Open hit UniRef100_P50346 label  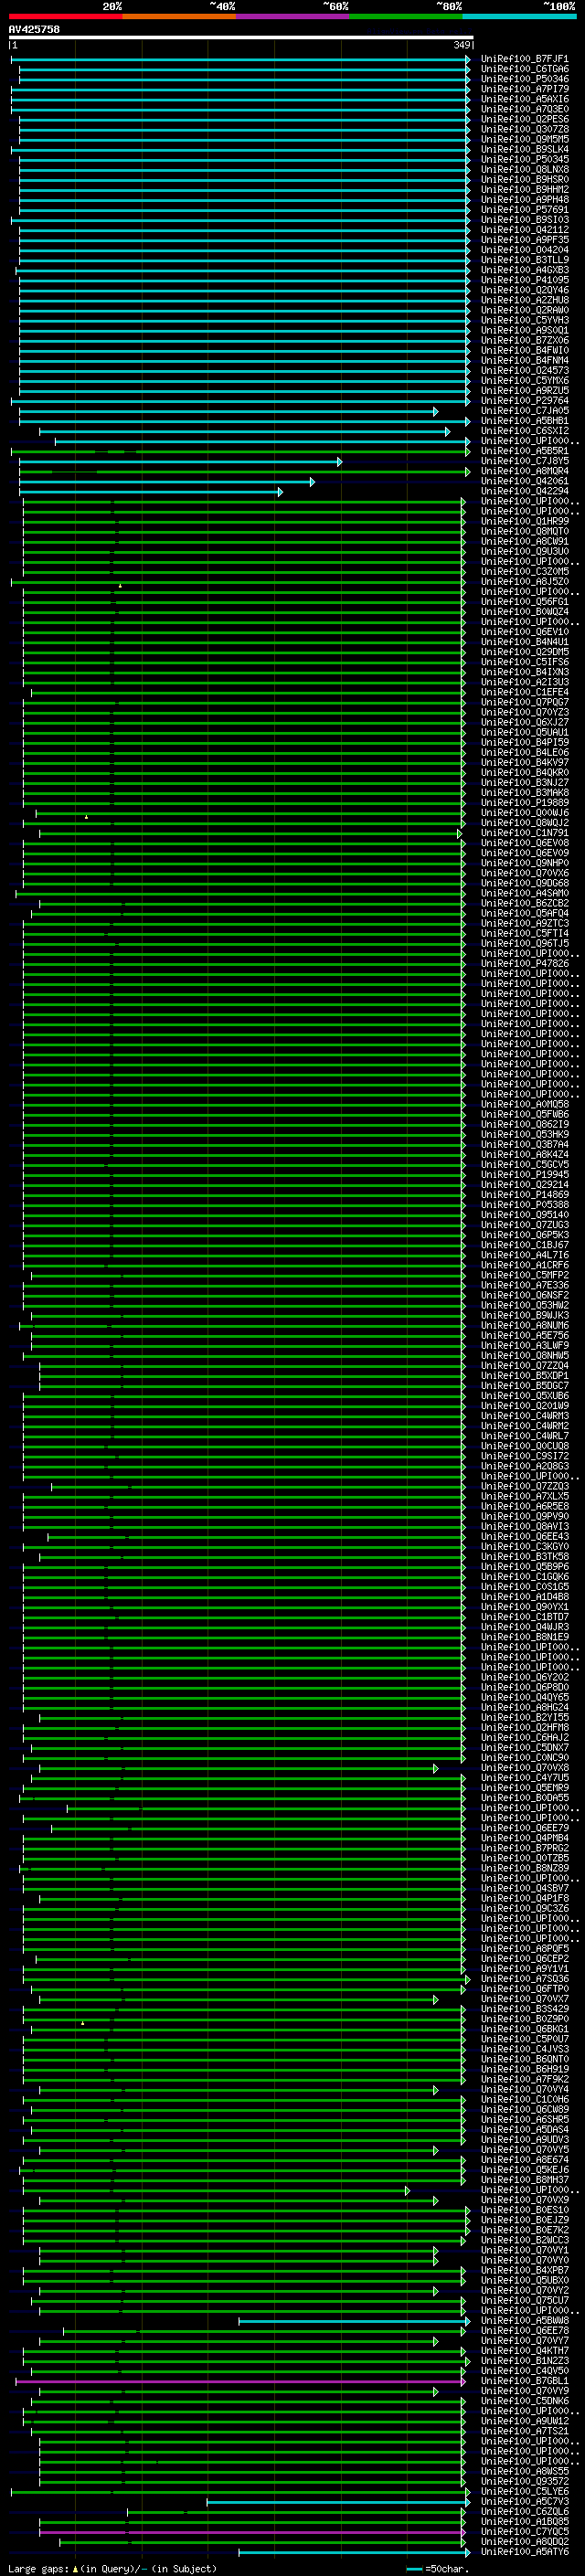[x=524, y=79]
